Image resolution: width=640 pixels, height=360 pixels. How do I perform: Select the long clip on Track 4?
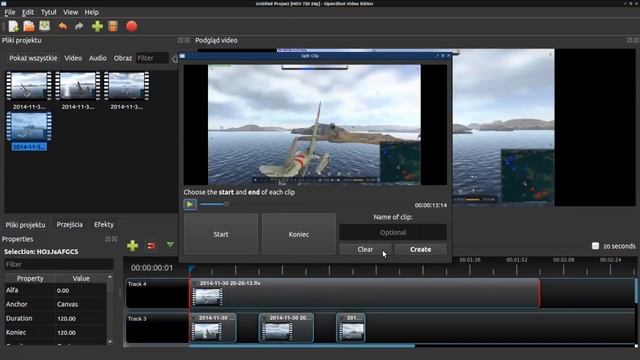(364, 293)
